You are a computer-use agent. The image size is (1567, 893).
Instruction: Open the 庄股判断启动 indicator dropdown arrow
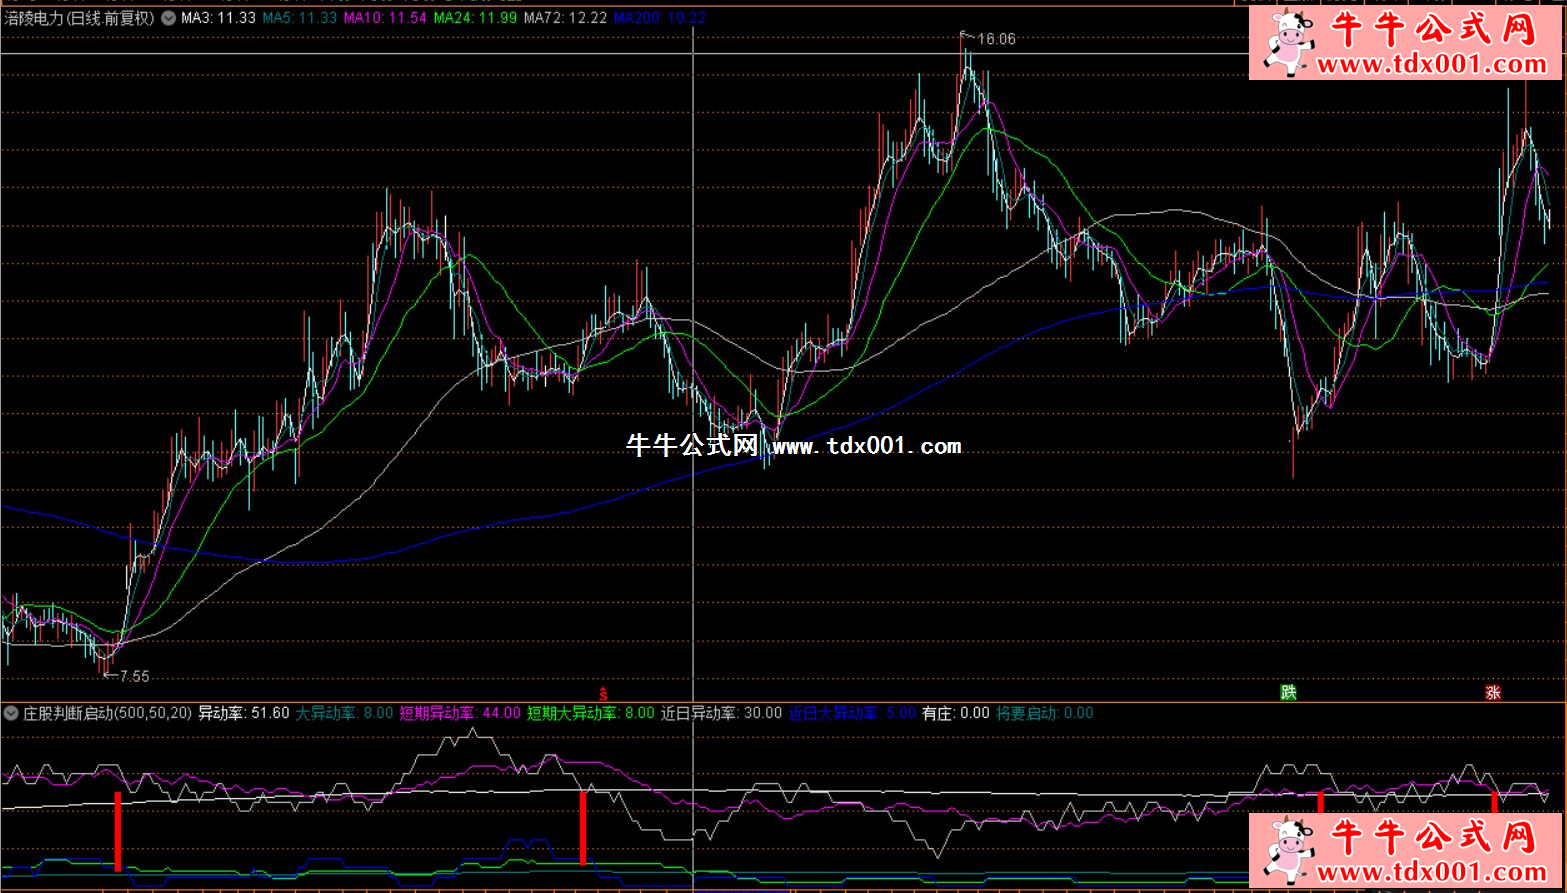[x=11, y=713]
